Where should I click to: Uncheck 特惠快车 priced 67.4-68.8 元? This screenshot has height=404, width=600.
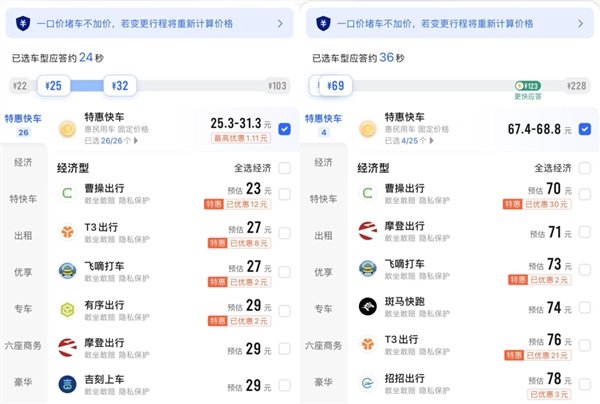[585, 129]
